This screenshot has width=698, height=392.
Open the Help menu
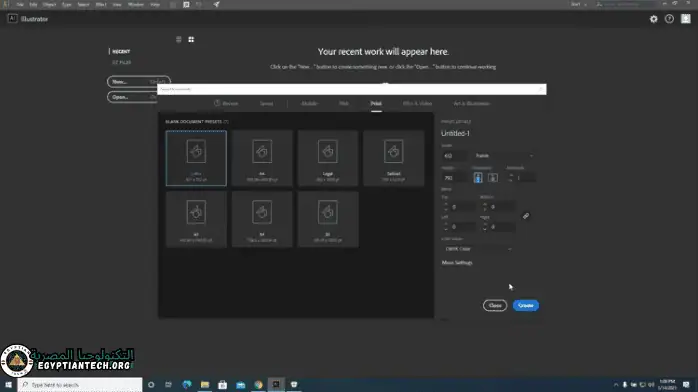point(155,4)
